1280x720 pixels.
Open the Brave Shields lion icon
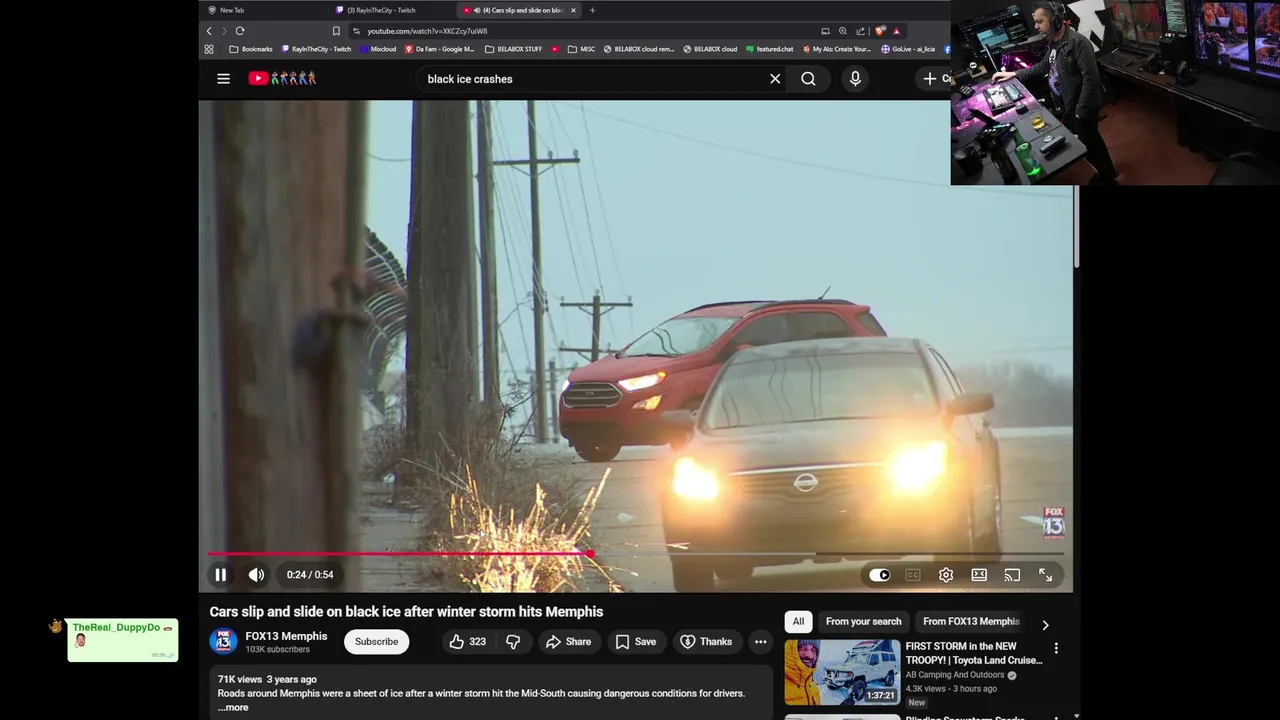point(881,31)
